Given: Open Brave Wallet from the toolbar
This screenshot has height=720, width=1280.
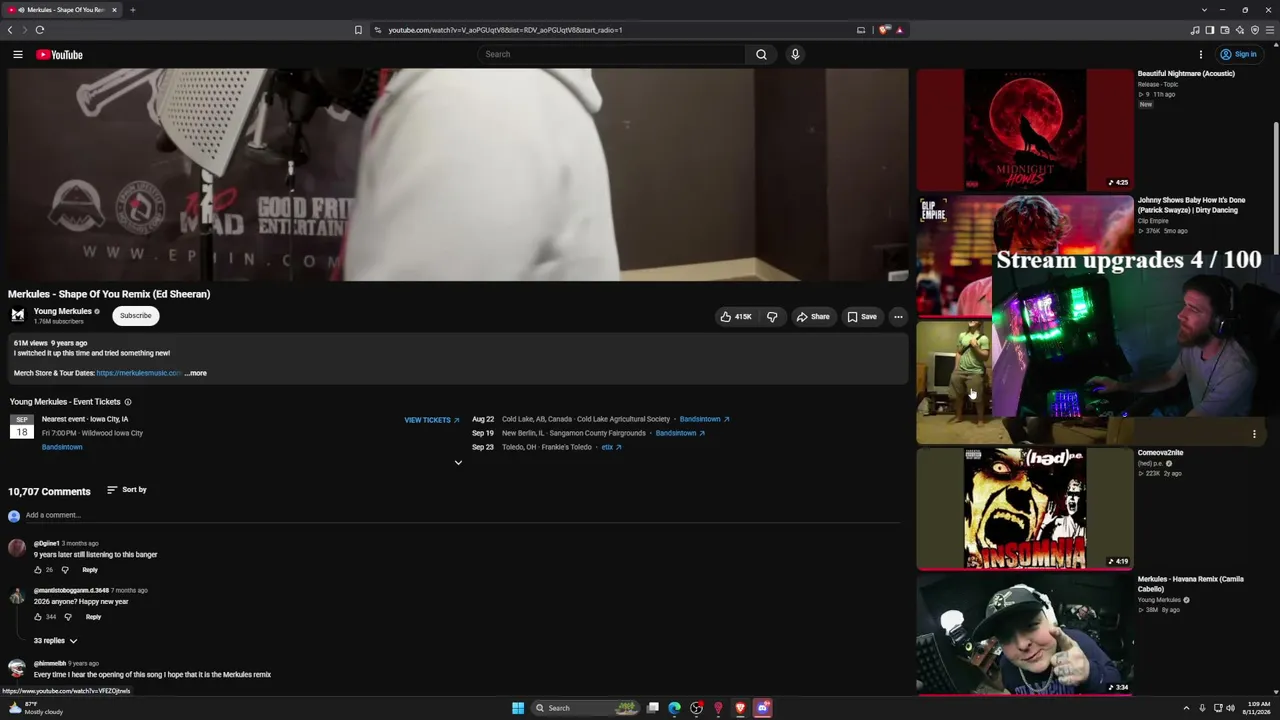Looking at the screenshot, I should click(x=1224, y=30).
